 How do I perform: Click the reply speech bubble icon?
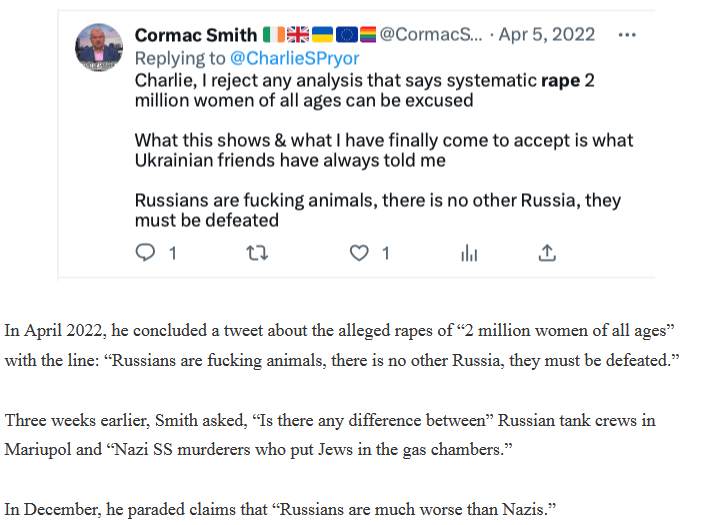click(x=145, y=253)
